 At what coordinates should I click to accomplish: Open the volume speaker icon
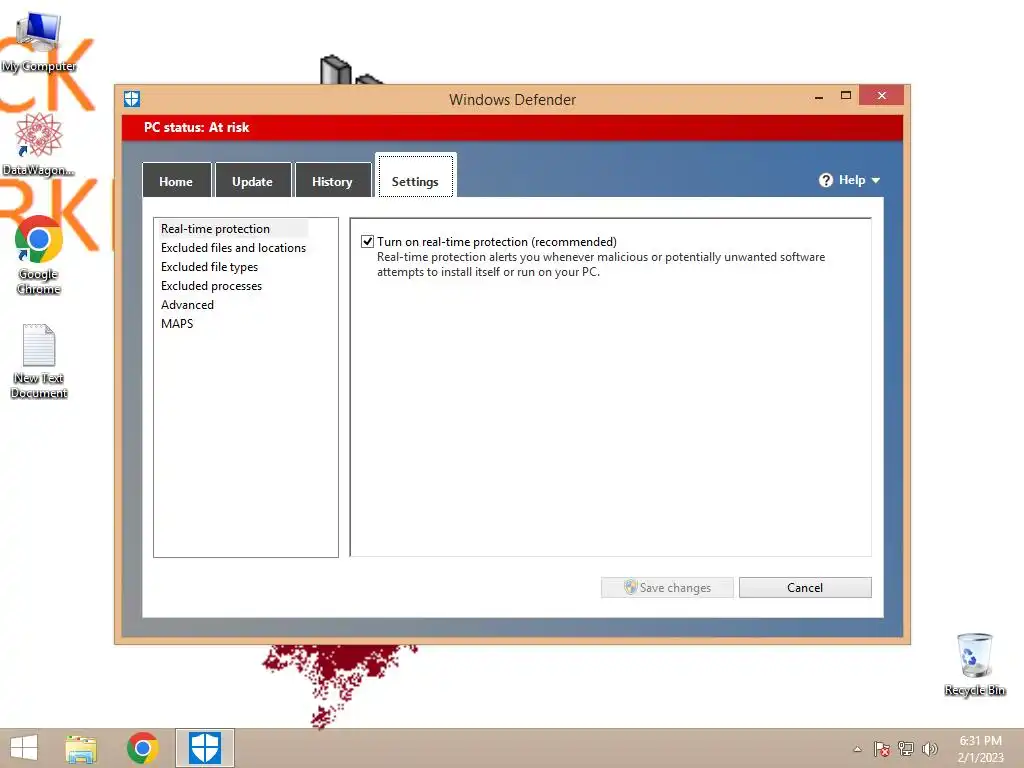[930, 748]
